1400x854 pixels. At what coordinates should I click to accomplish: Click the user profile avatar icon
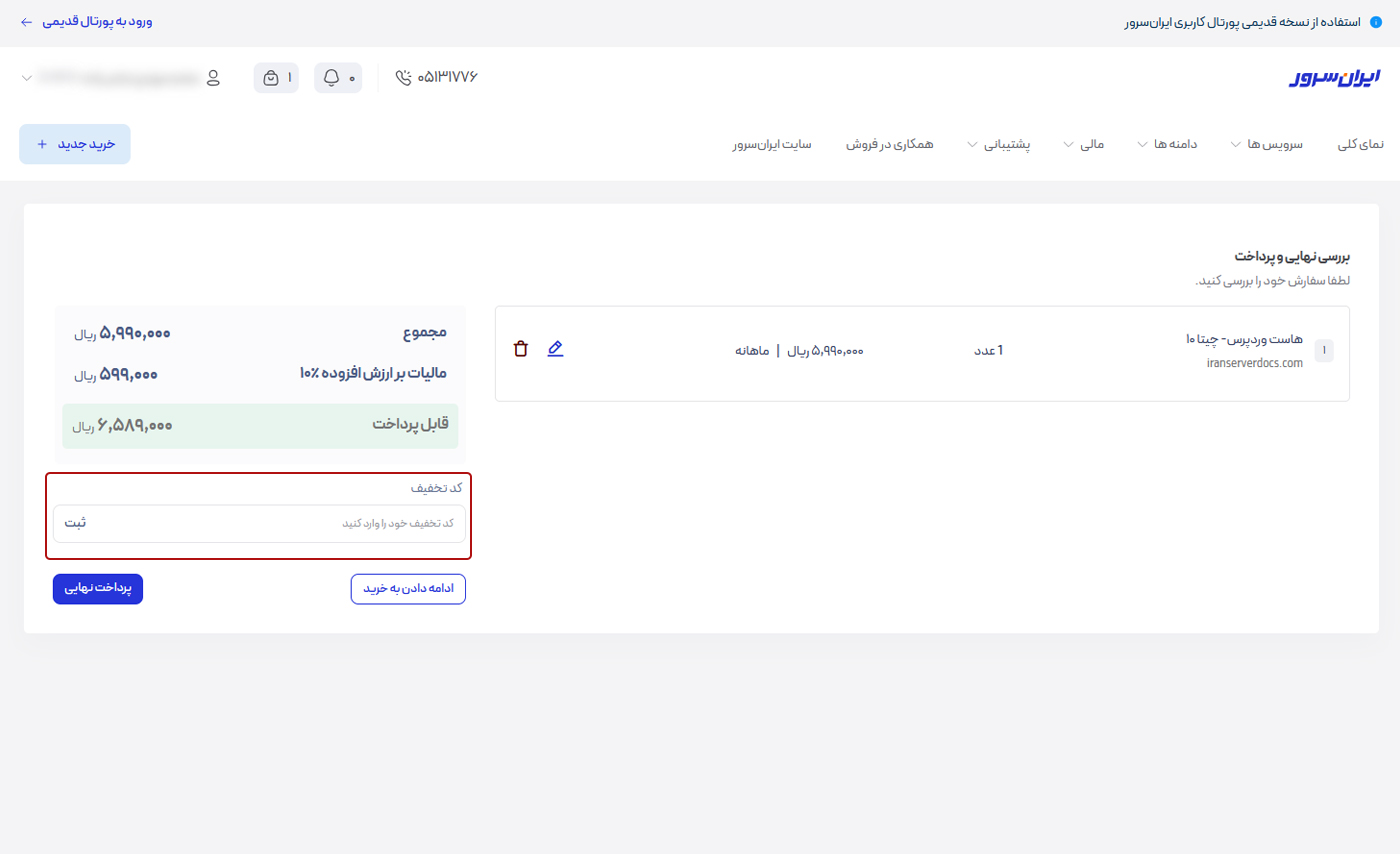tap(212, 78)
